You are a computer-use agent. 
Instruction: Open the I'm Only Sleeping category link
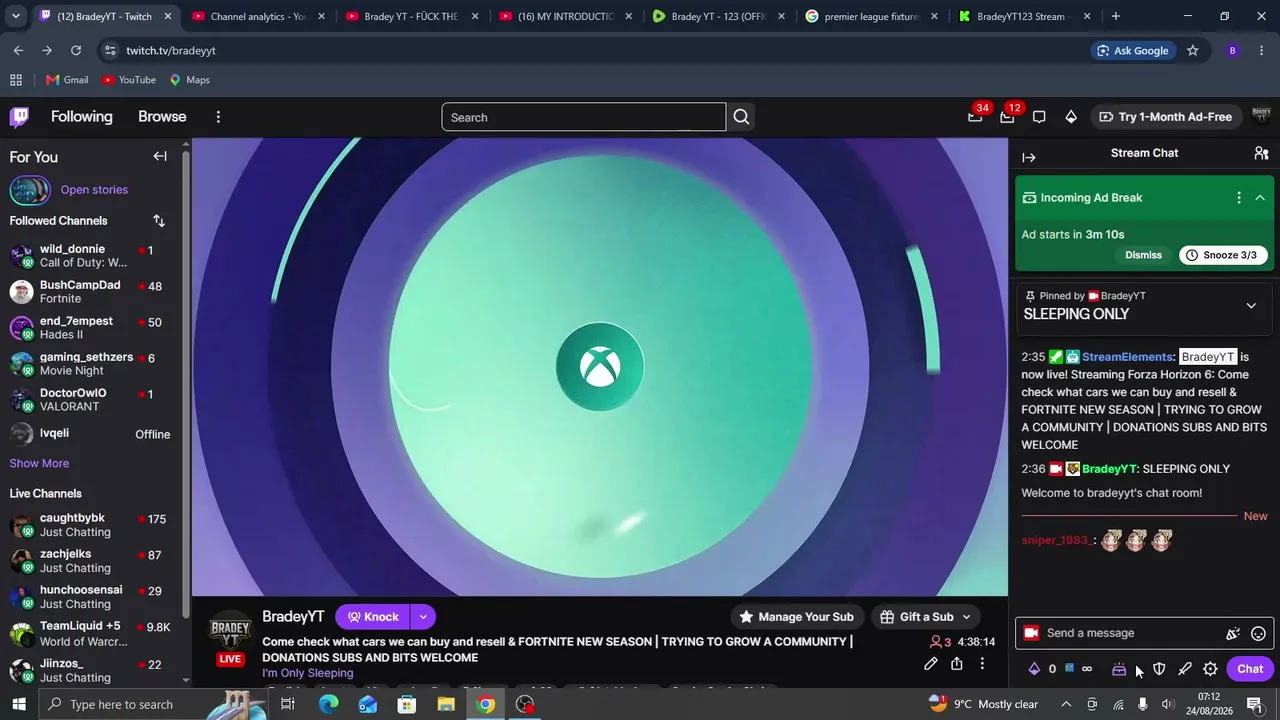[308, 673]
